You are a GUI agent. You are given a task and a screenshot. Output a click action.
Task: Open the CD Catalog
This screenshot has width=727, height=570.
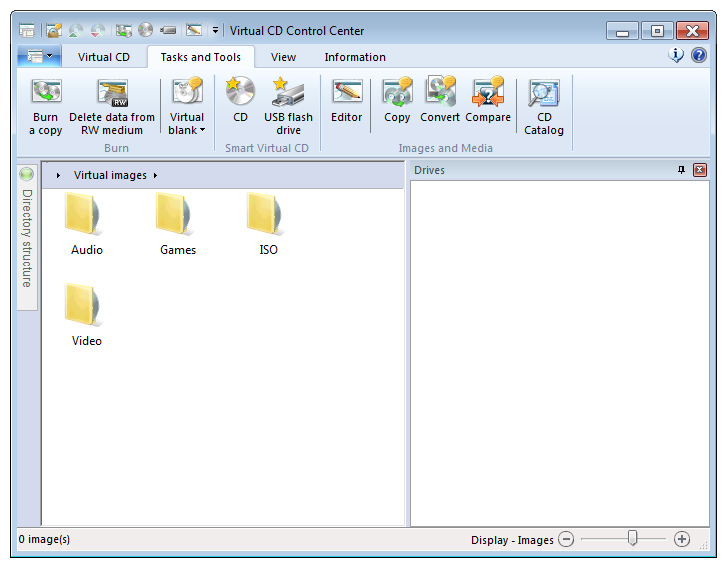click(544, 107)
